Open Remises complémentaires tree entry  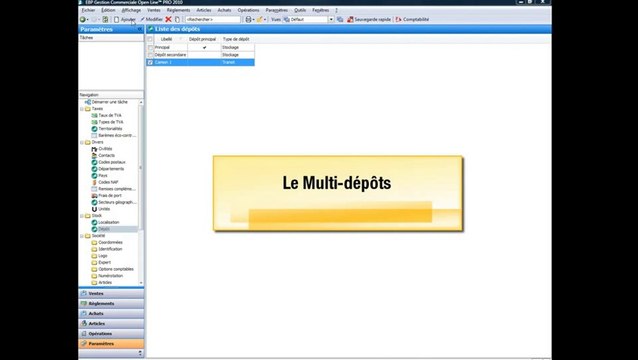click(114, 189)
